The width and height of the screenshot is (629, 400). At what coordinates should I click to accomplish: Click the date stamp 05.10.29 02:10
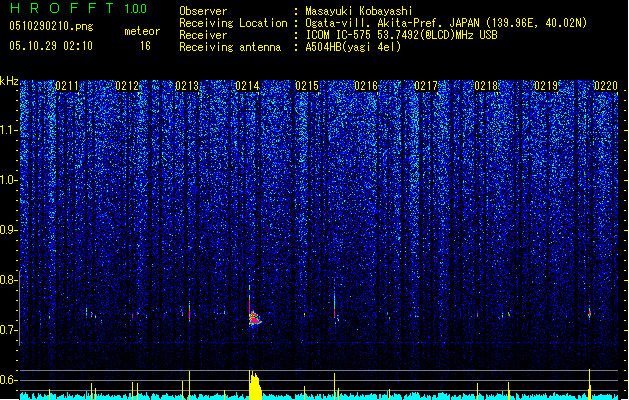51,45
